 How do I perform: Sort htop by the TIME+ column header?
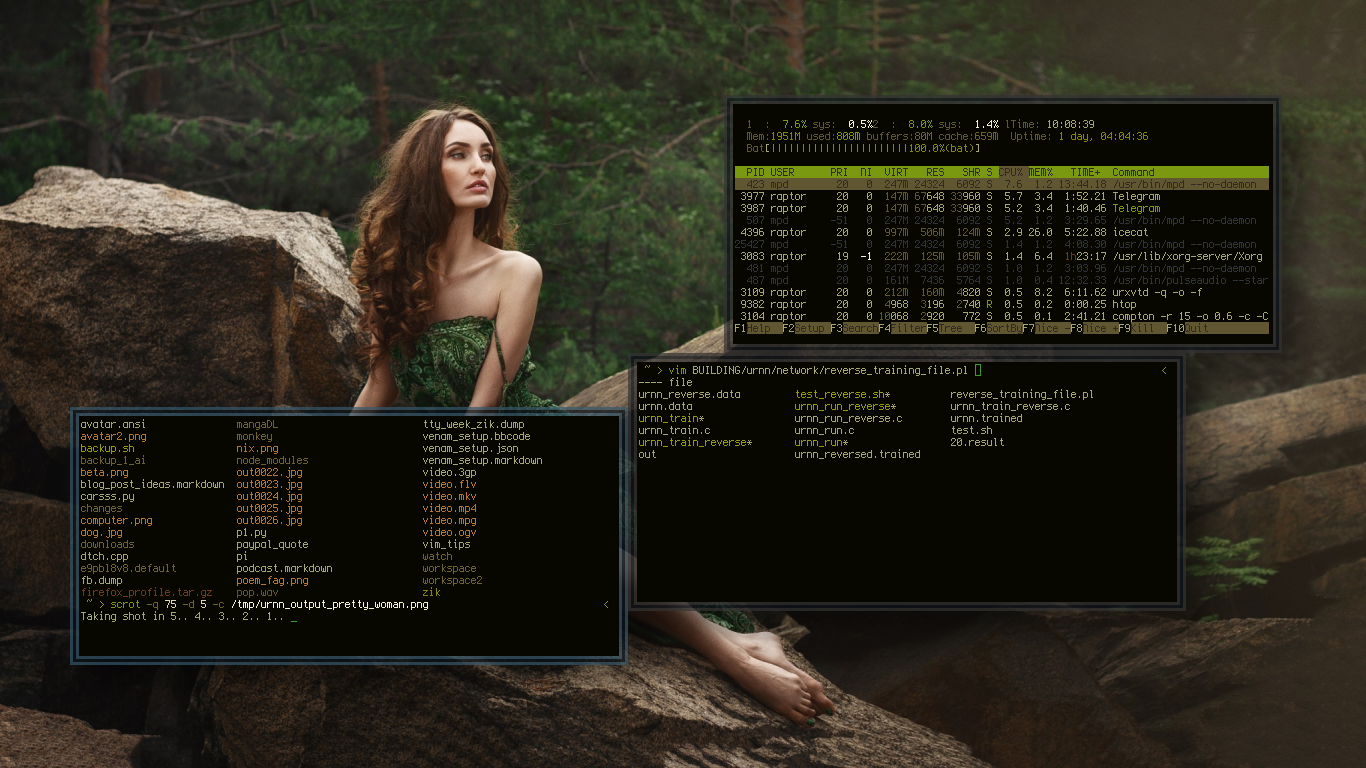pyautogui.click(x=1085, y=172)
